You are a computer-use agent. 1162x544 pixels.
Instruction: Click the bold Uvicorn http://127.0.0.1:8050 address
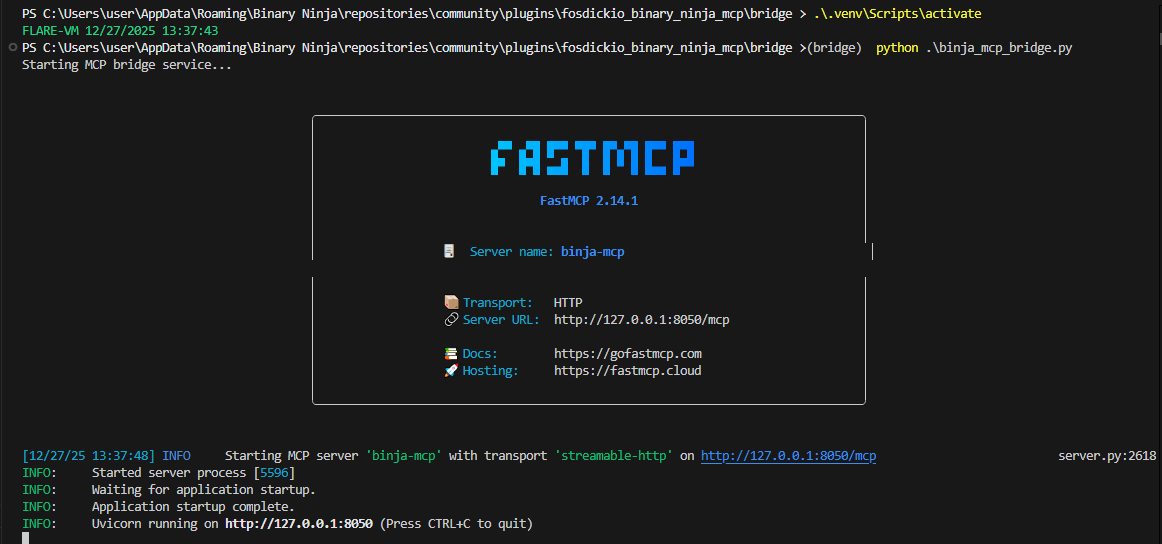[298, 524]
